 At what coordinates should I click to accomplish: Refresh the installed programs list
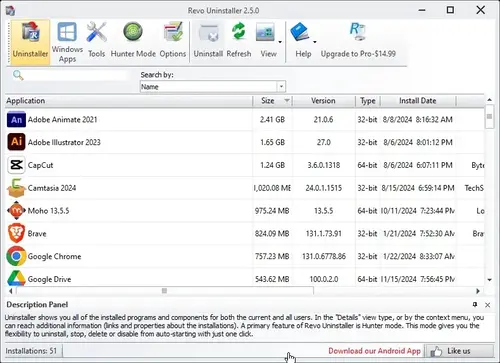click(239, 40)
